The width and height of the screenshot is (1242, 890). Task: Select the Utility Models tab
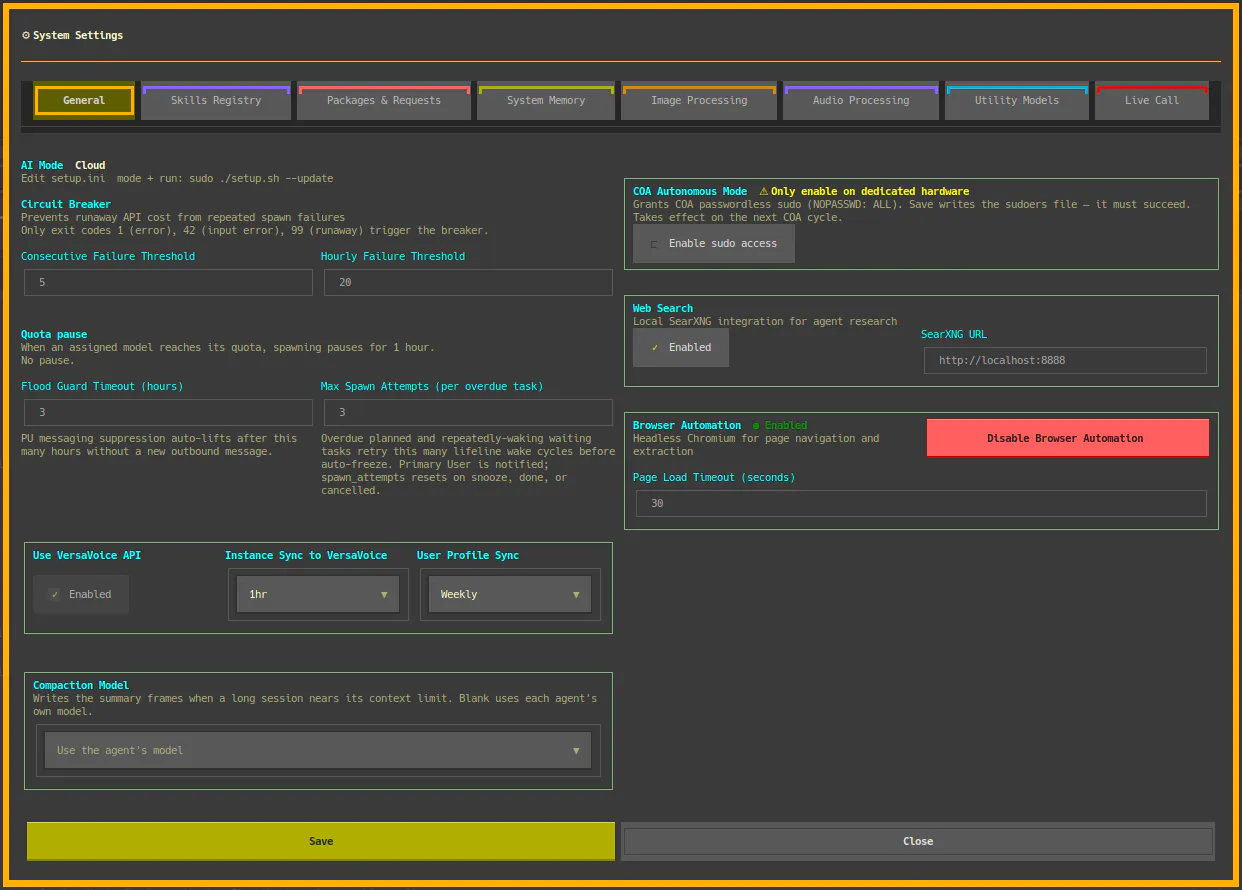click(1017, 101)
